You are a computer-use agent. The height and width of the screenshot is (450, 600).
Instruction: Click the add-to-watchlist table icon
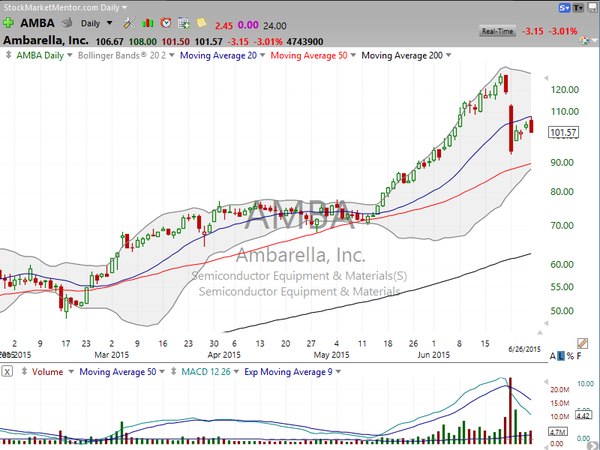pos(184,23)
